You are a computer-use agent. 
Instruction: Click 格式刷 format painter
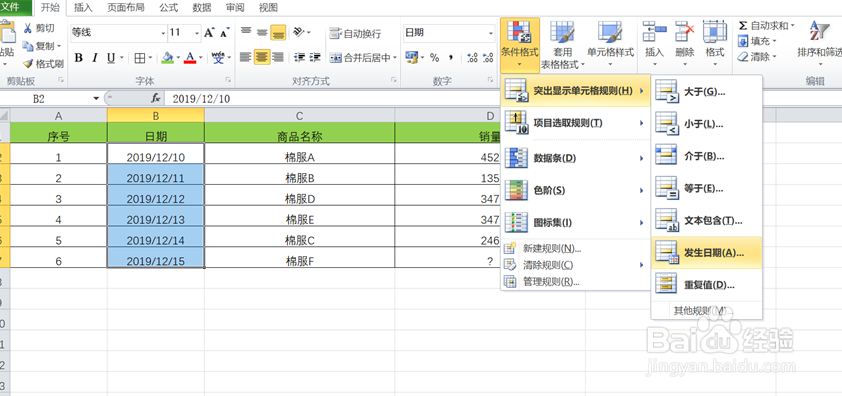(43, 64)
